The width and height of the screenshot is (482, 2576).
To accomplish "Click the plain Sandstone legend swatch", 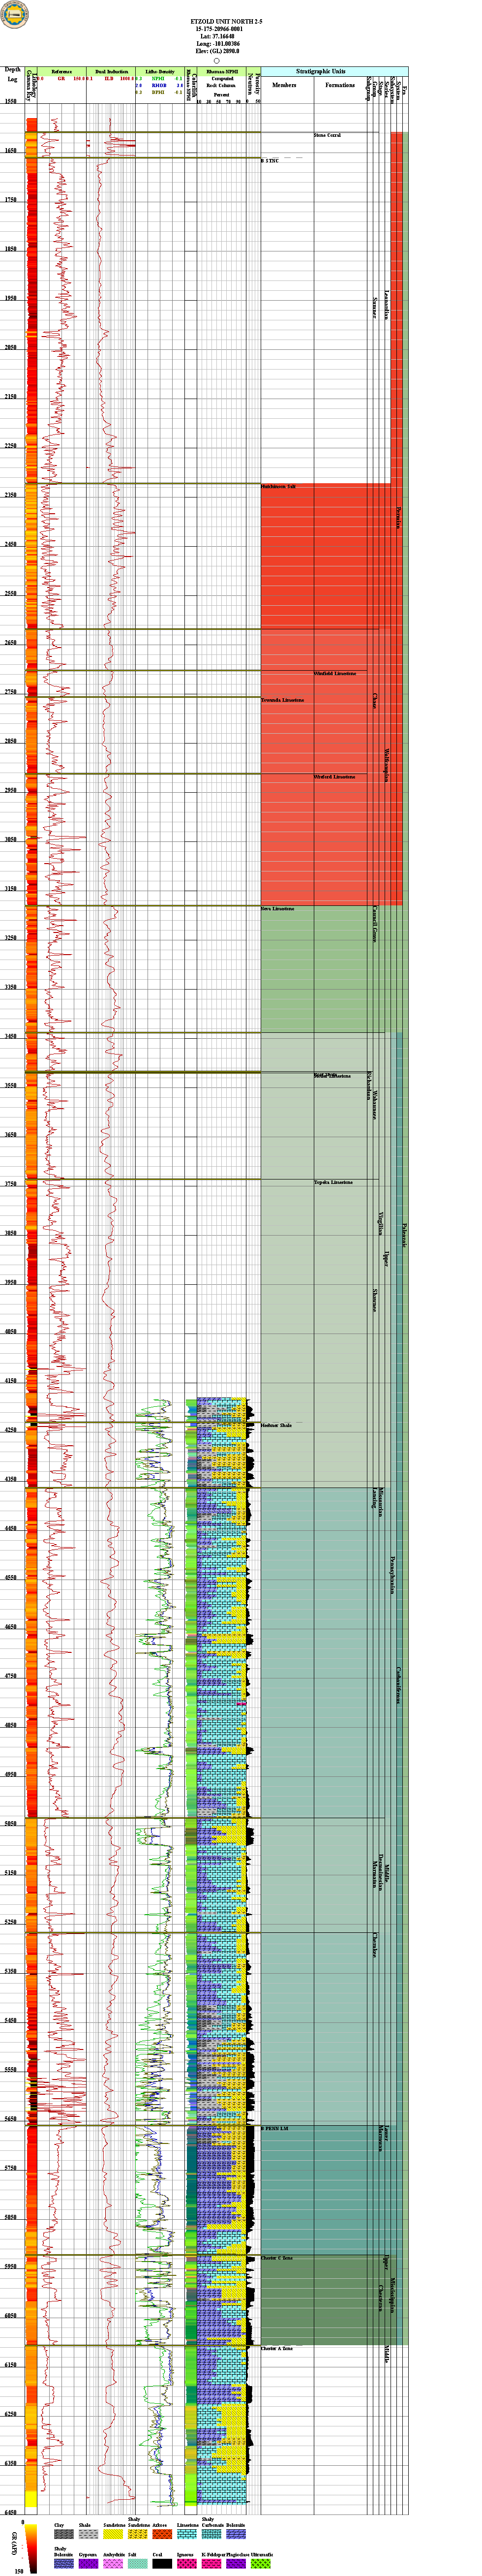I will [113, 2535].
